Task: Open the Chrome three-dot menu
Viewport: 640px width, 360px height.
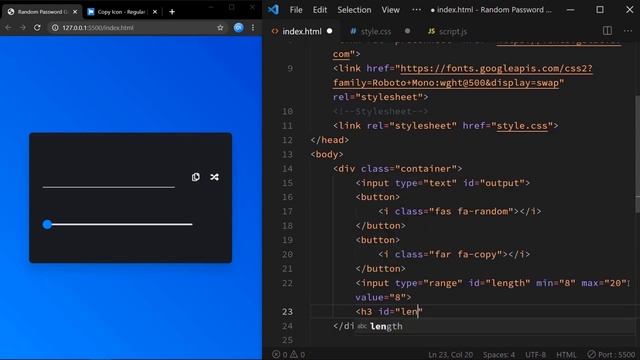Action: [253, 27]
